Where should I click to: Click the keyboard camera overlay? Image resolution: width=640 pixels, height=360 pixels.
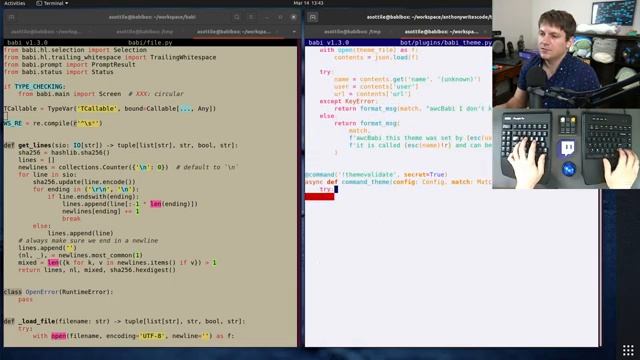[x=566, y=149]
